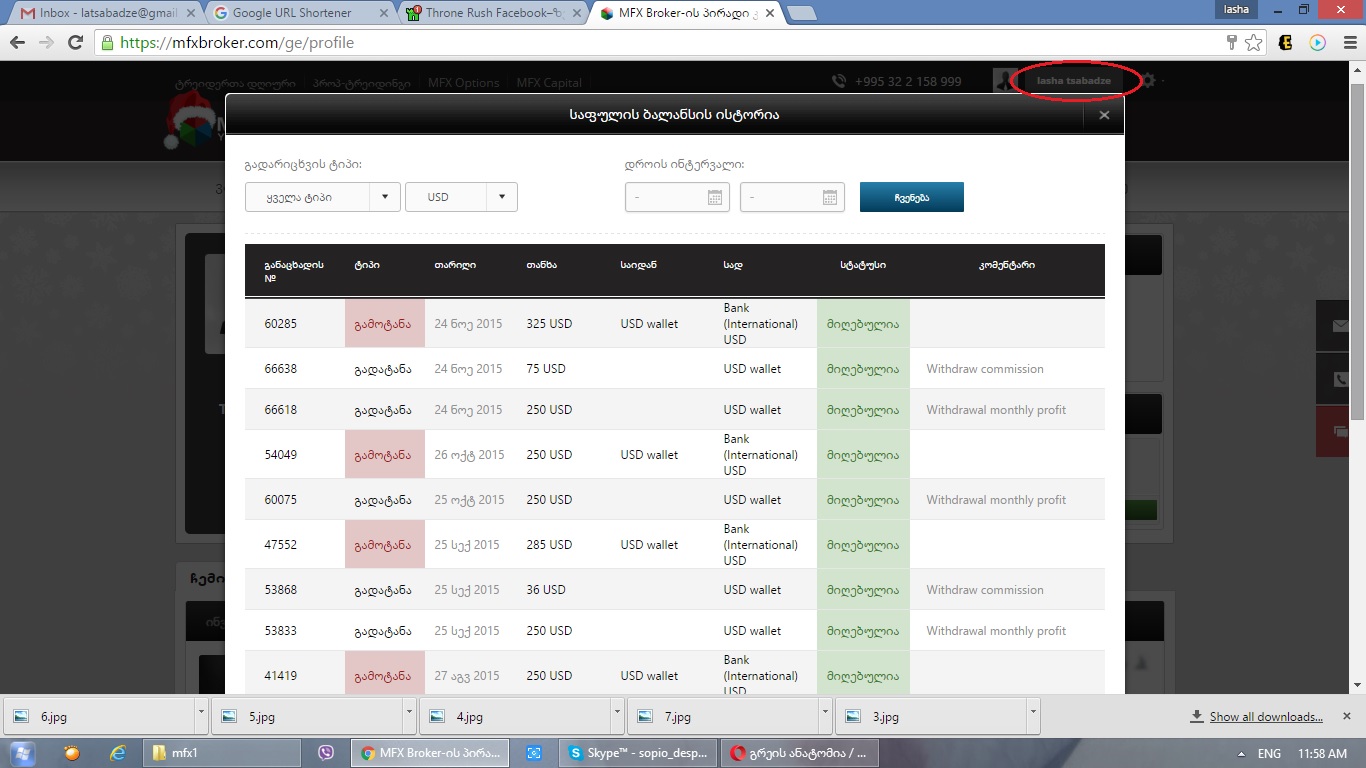This screenshot has height=768, width=1366.
Task: Bookmark this page with the star icon
Action: (1254, 43)
